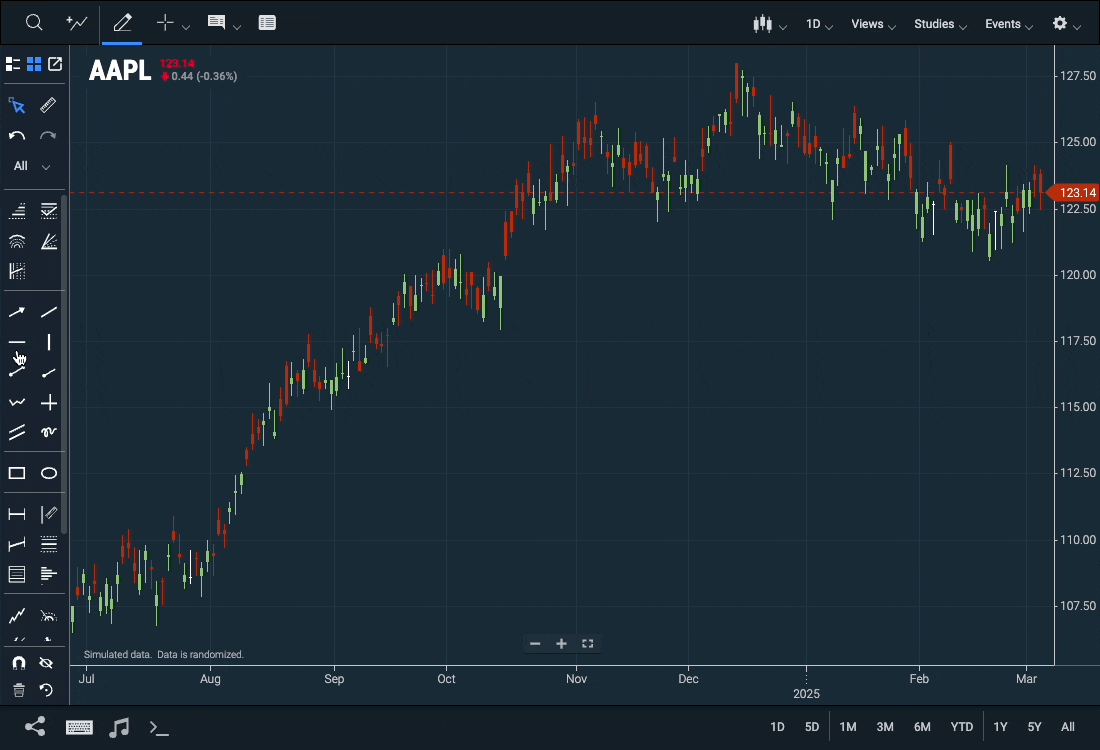Viewport: 1100px width, 750px height.
Task: Select the continuous zigzag line tool
Action: coord(17,402)
